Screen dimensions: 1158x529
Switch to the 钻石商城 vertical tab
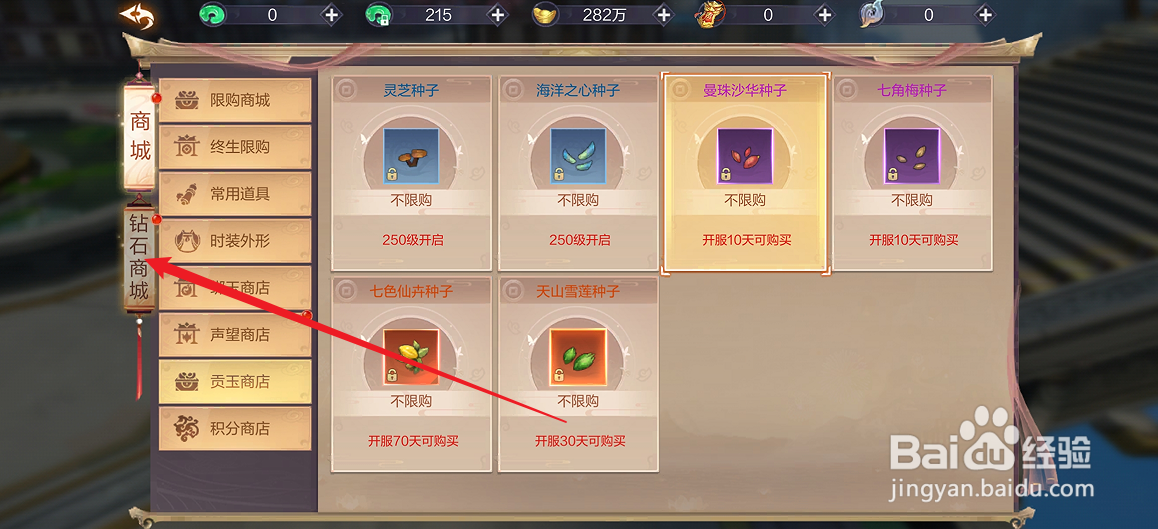click(x=139, y=260)
